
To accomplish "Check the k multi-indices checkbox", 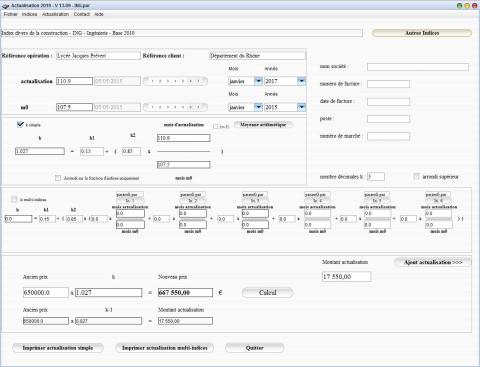I will click(14, 199).
